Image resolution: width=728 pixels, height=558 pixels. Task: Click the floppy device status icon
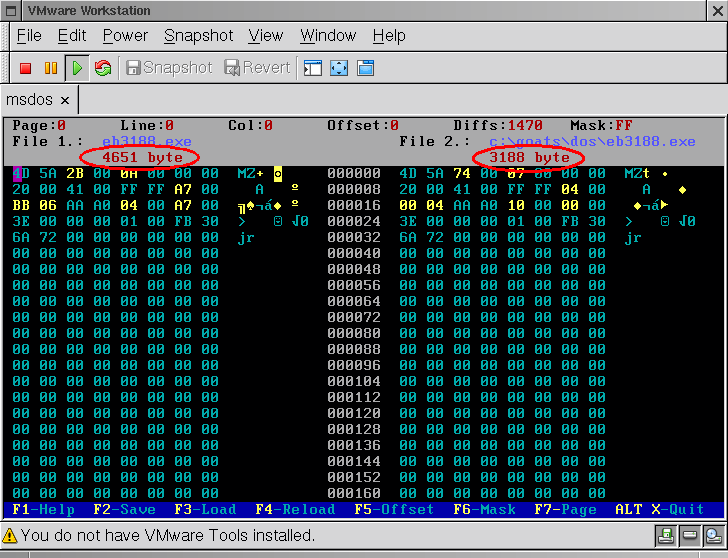(666, 536)
